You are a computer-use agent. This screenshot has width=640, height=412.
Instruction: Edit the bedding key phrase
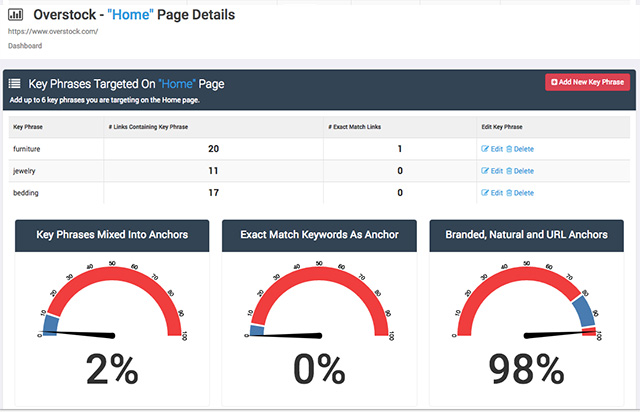coord(492,193)
